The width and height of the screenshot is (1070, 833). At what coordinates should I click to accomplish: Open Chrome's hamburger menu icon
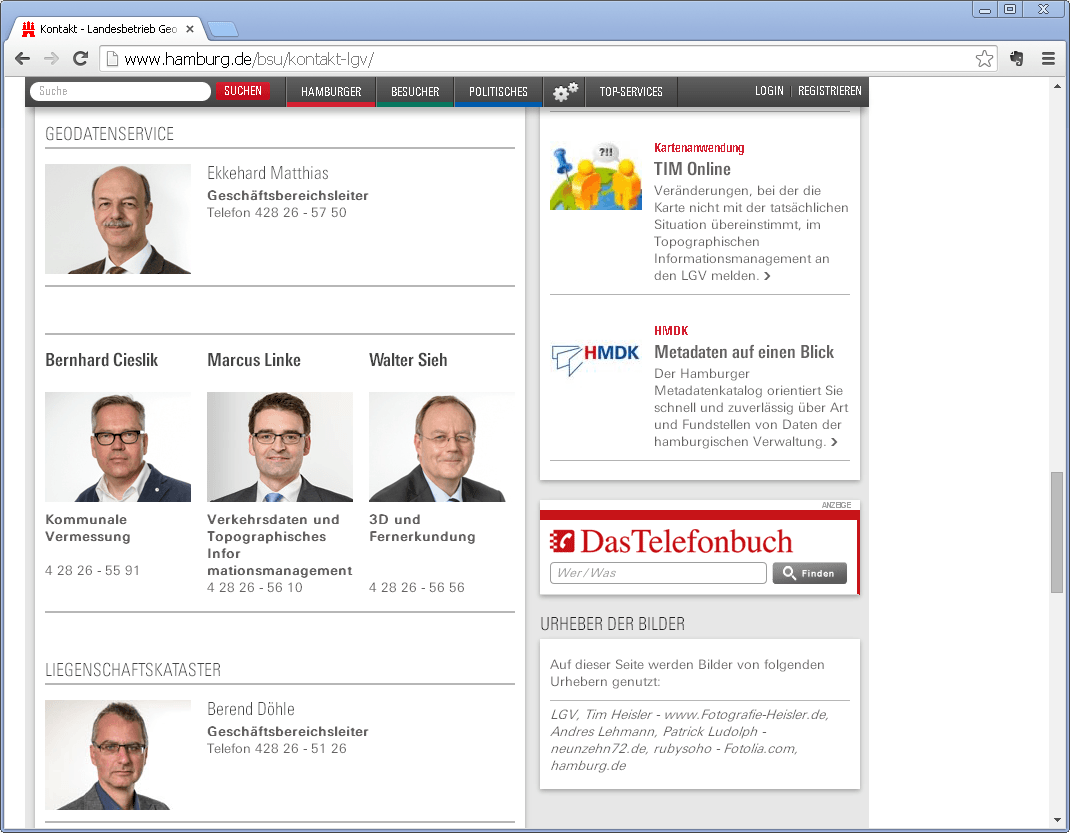pyautogui.click(x=1048, y=59)
